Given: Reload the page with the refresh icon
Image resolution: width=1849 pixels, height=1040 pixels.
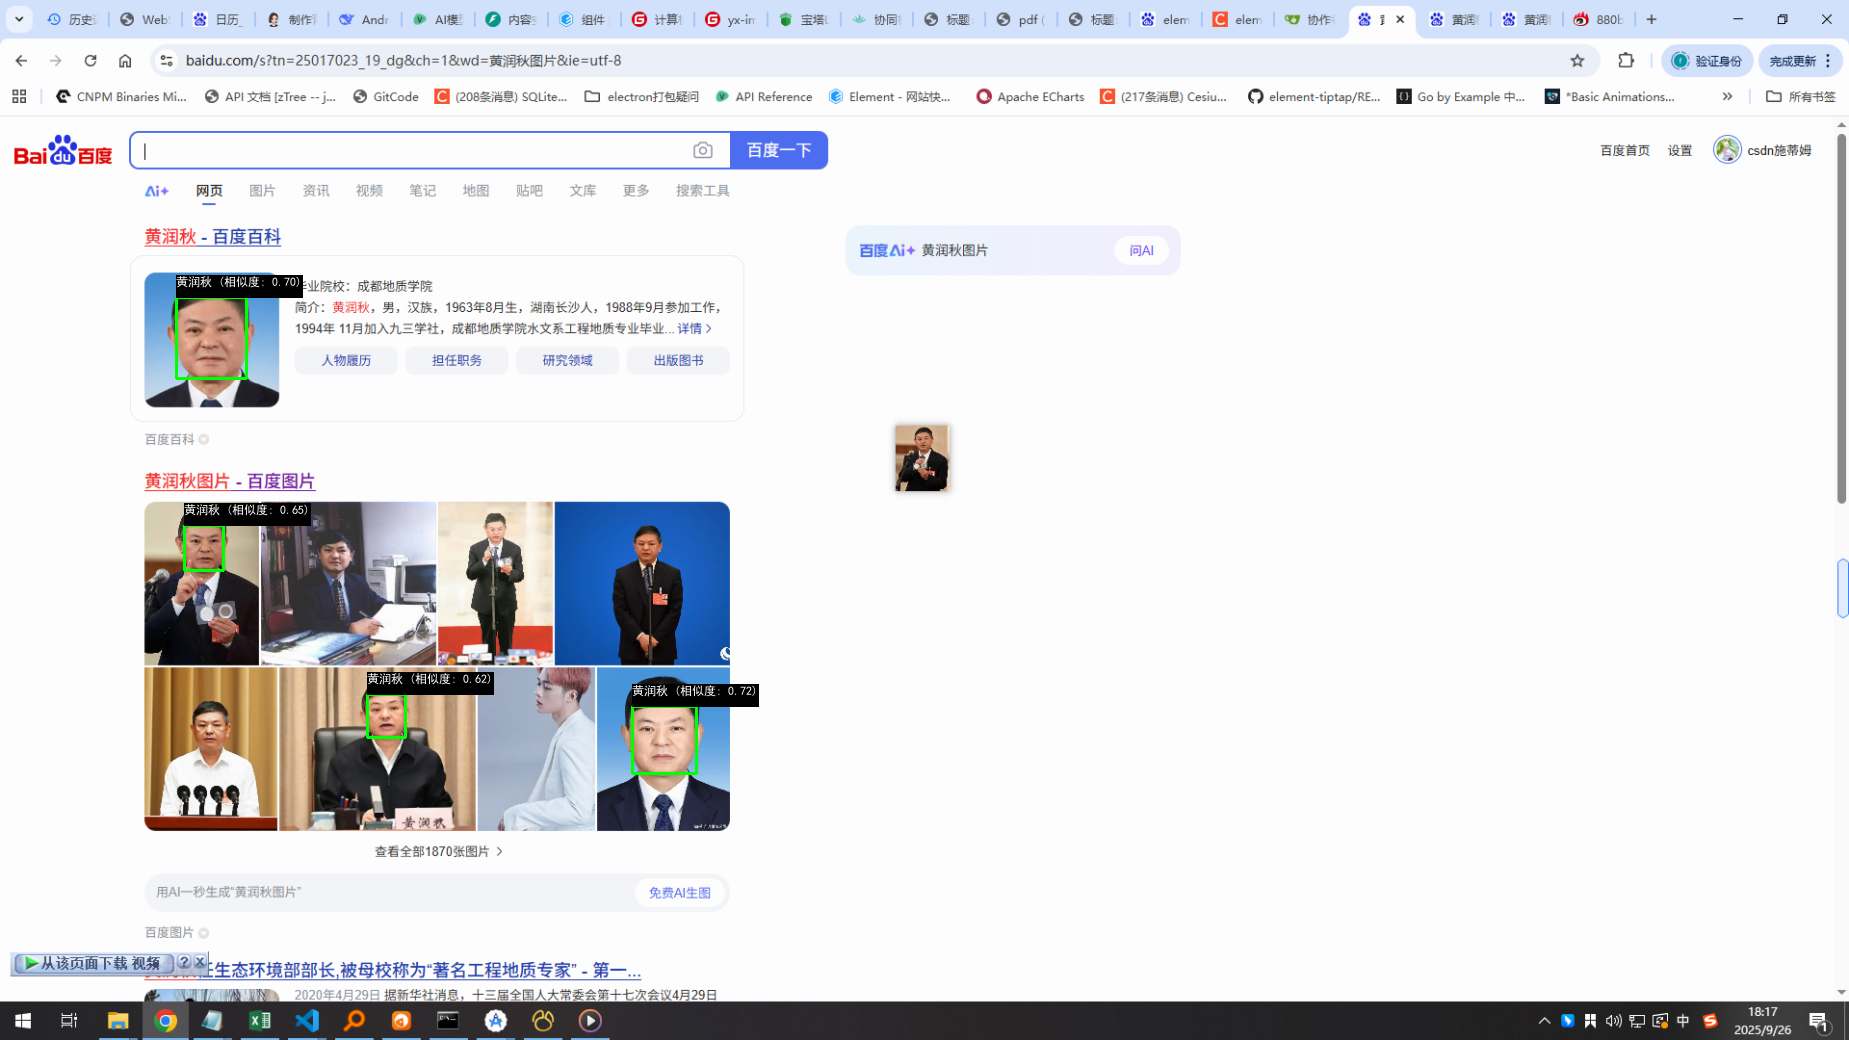Looking at the screenshot, I should coord(90,61).
